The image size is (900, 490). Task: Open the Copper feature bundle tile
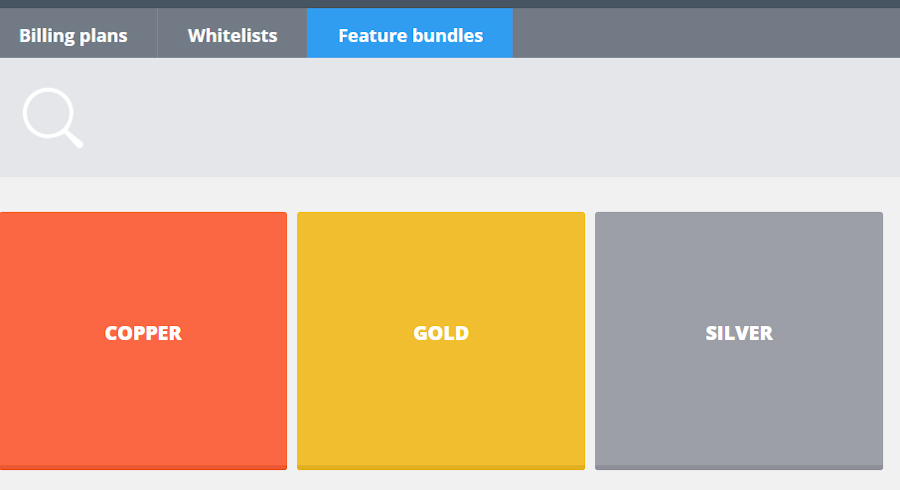coord(143,340)
